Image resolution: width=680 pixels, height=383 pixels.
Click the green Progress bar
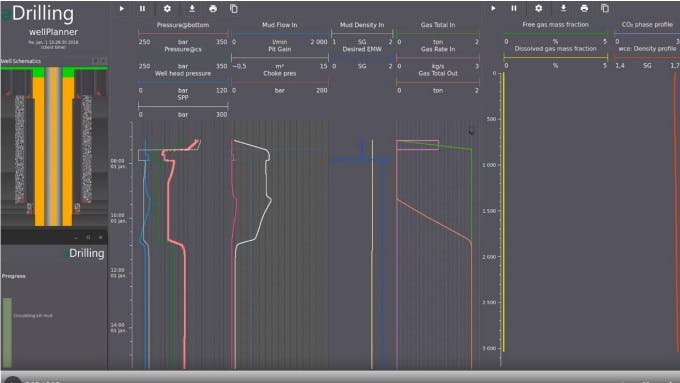click(7, 333)
